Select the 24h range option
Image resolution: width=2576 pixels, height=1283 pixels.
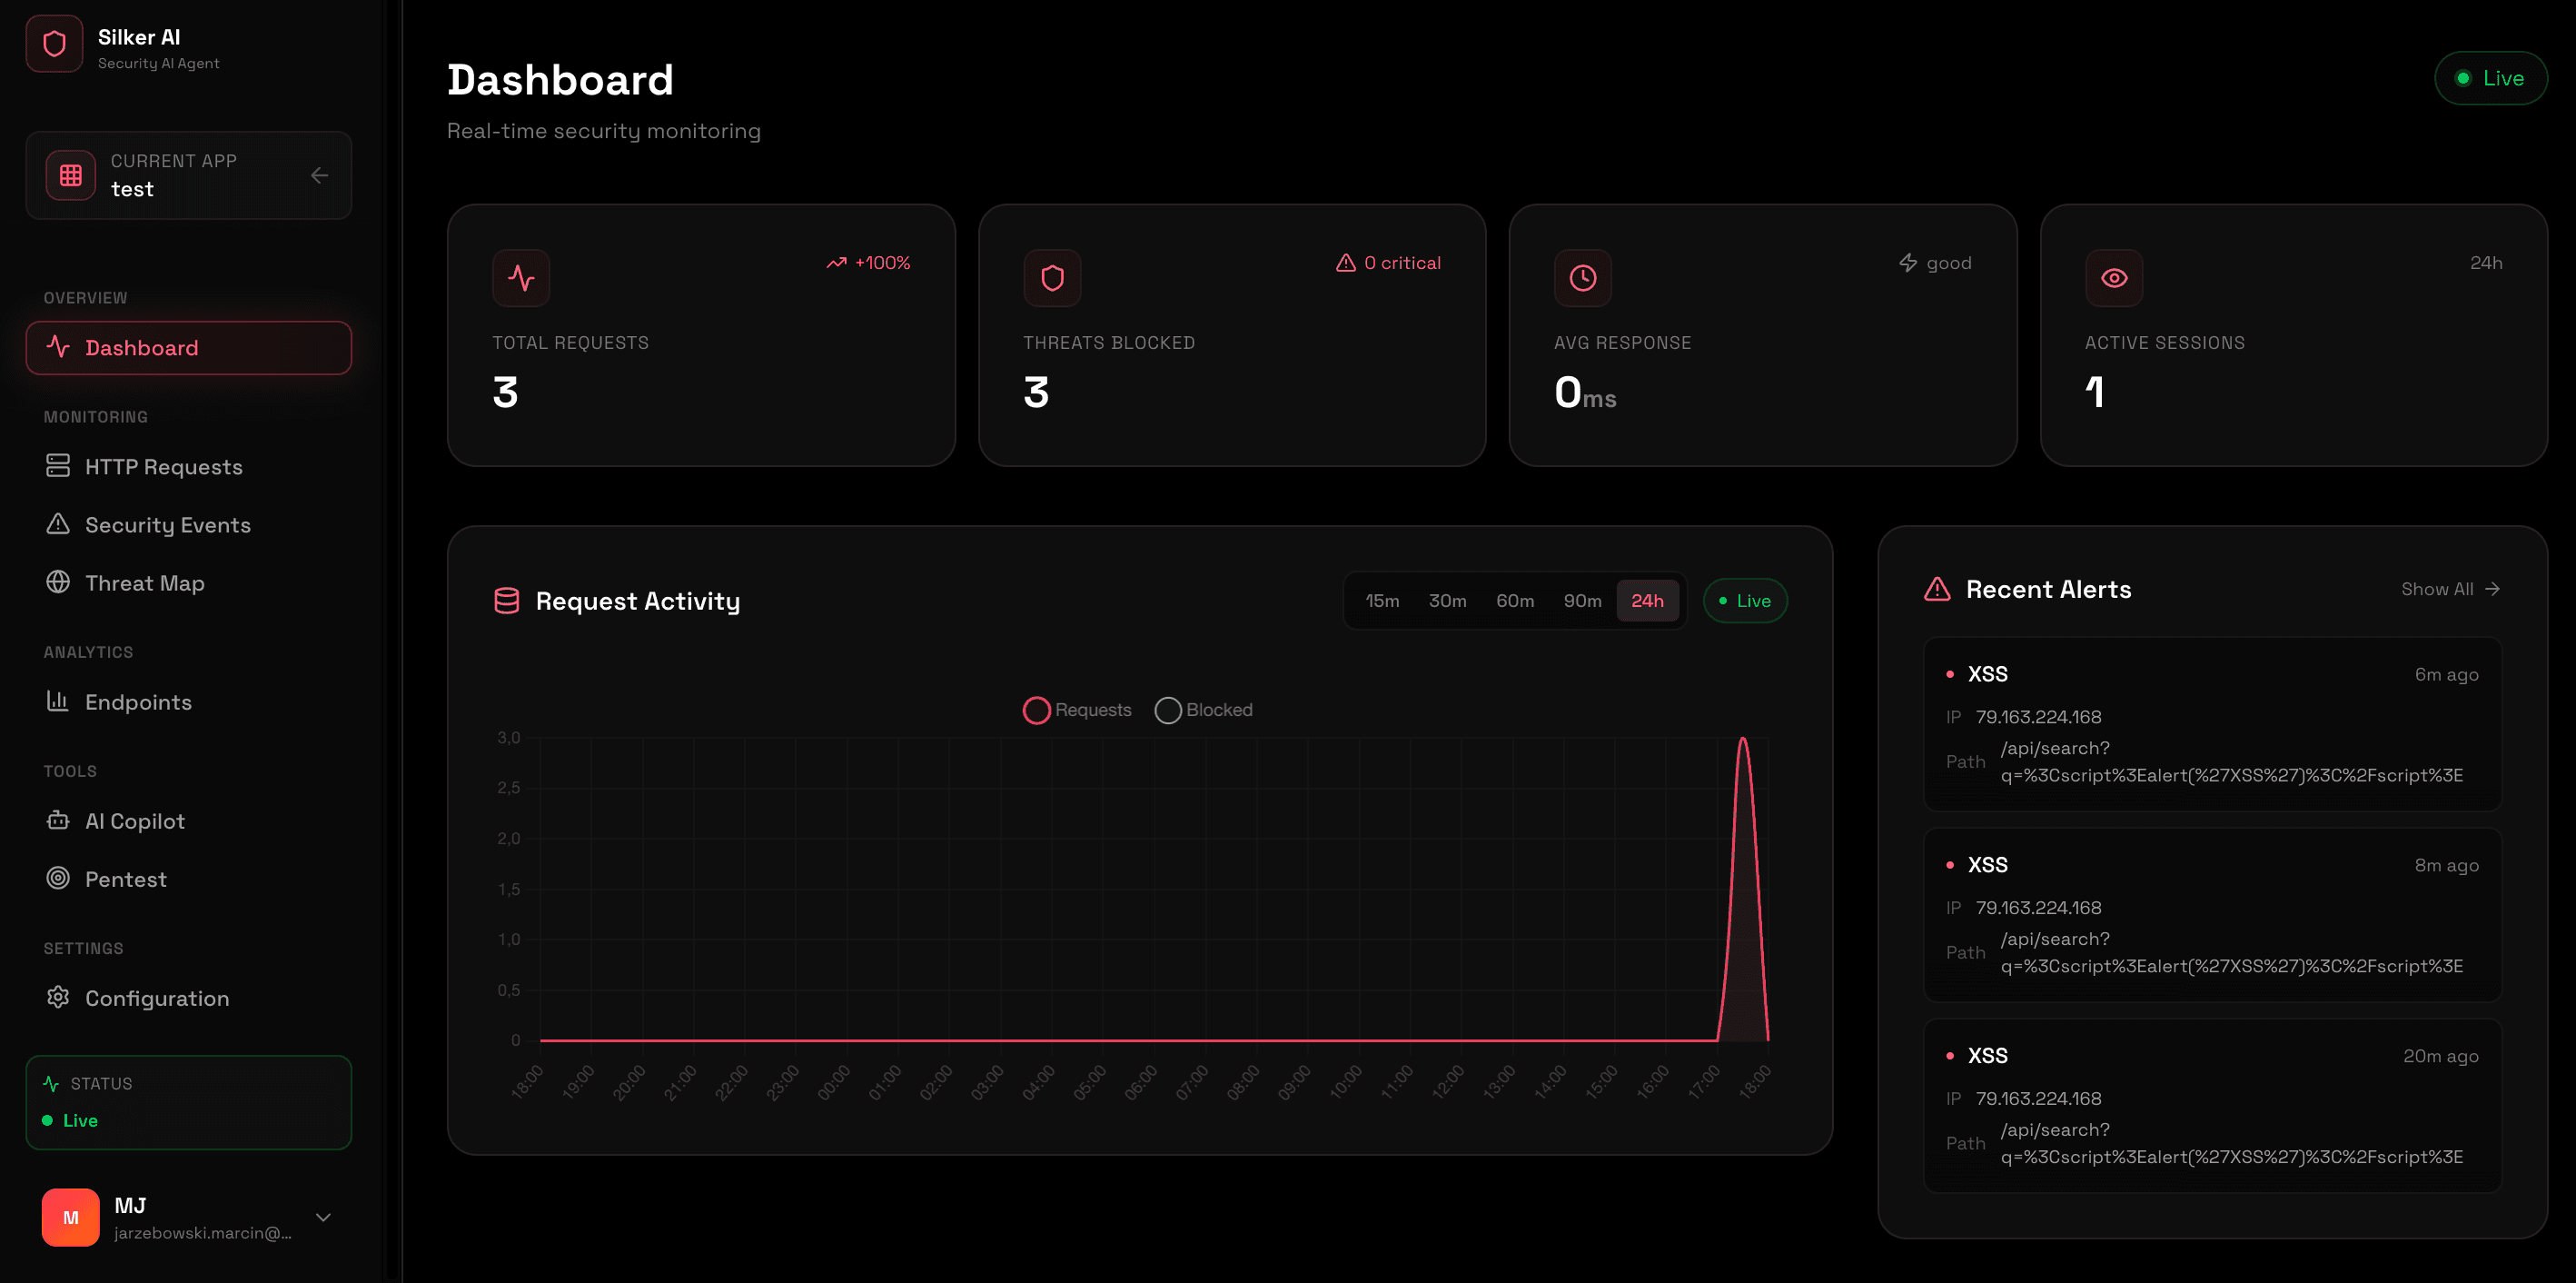point(1648,600)
